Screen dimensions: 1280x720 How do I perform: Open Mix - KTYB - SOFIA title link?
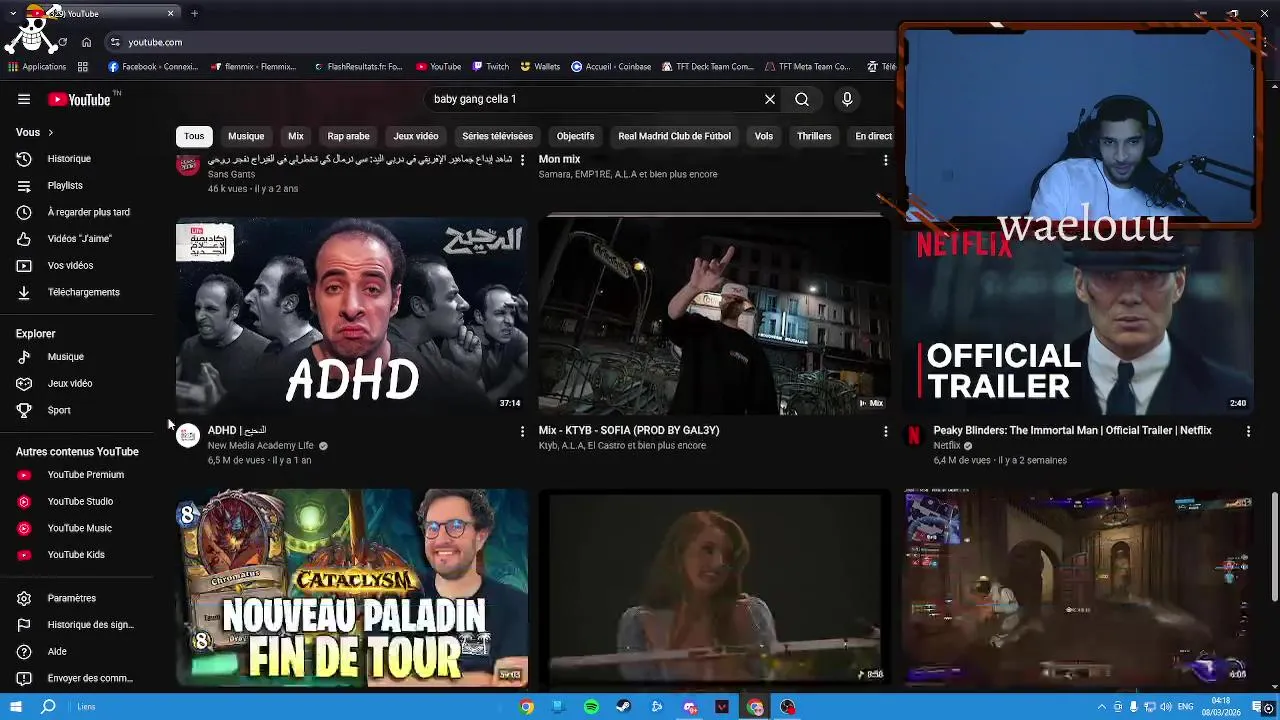[629, 430]
